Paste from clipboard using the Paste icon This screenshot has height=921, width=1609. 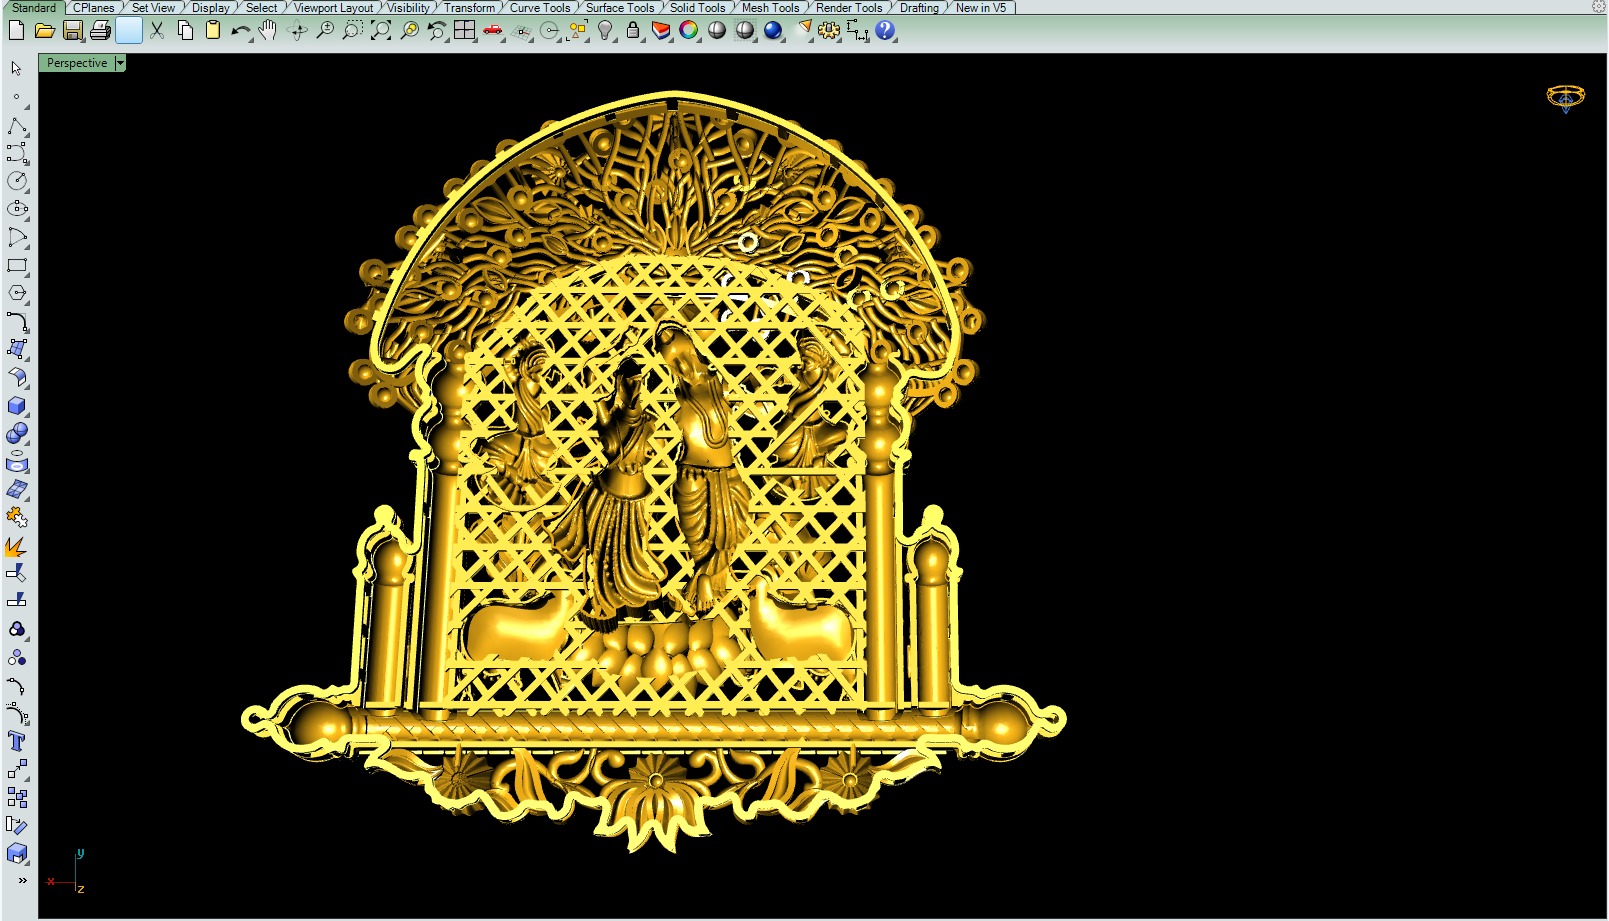click(213, 31)
